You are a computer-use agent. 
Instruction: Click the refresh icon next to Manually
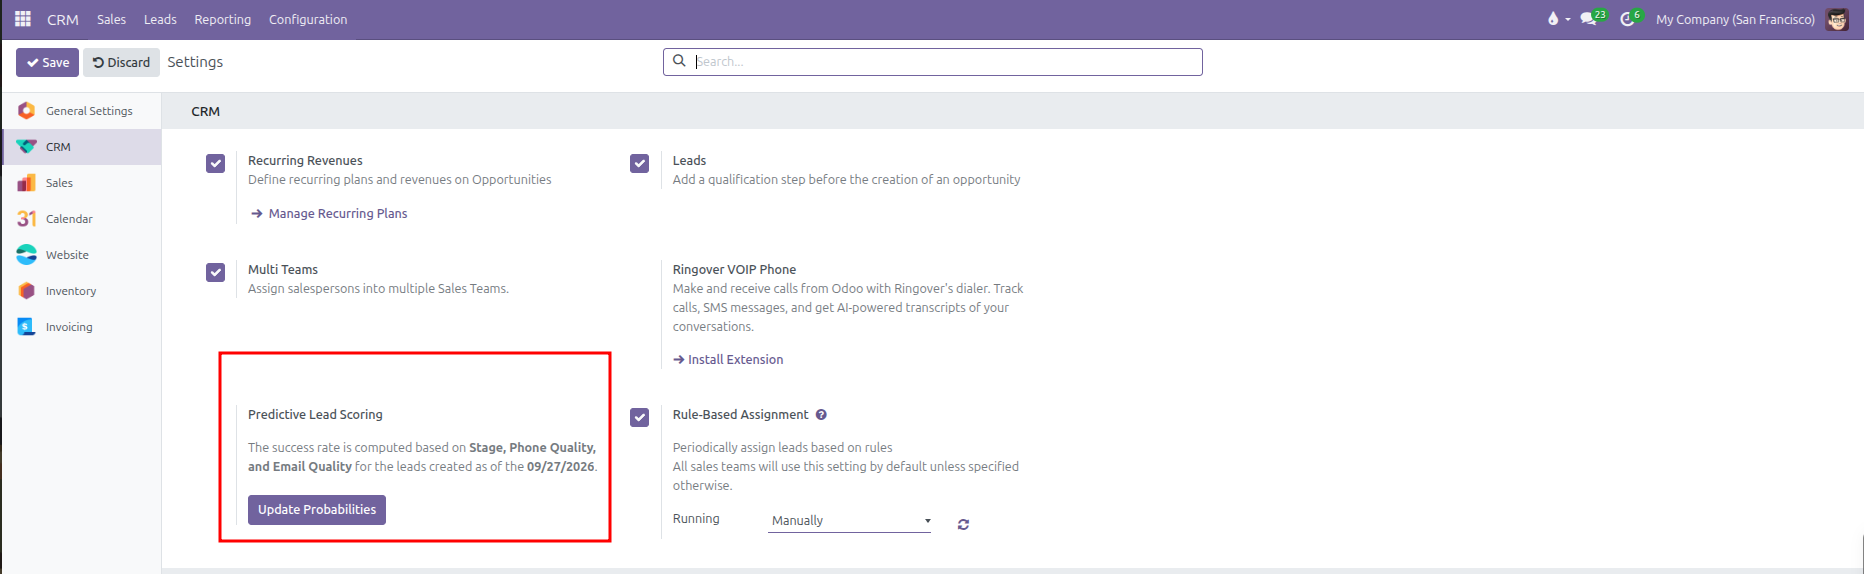[963, 524]
